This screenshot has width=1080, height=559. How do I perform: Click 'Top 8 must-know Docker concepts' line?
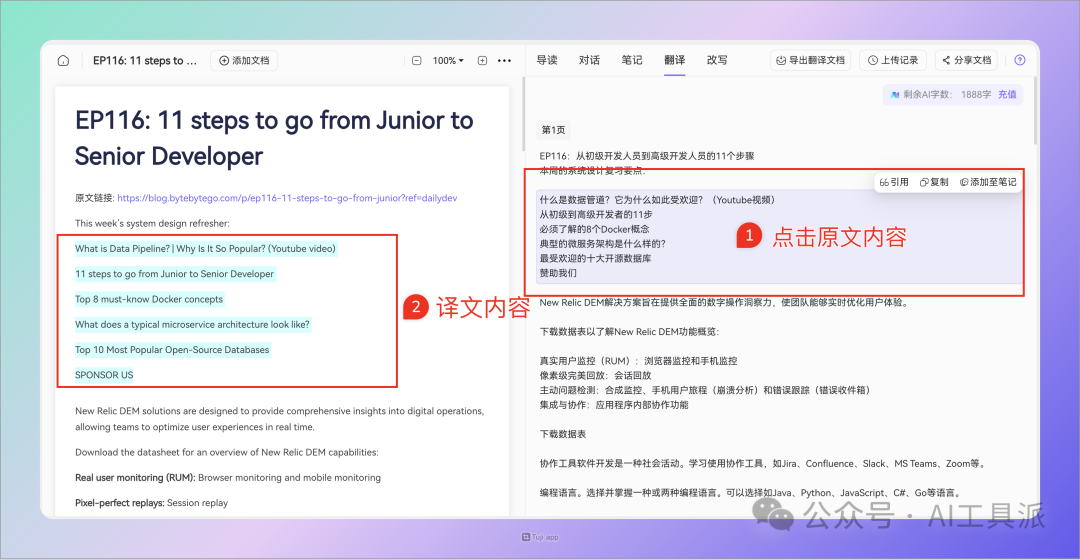pos(149,299)
